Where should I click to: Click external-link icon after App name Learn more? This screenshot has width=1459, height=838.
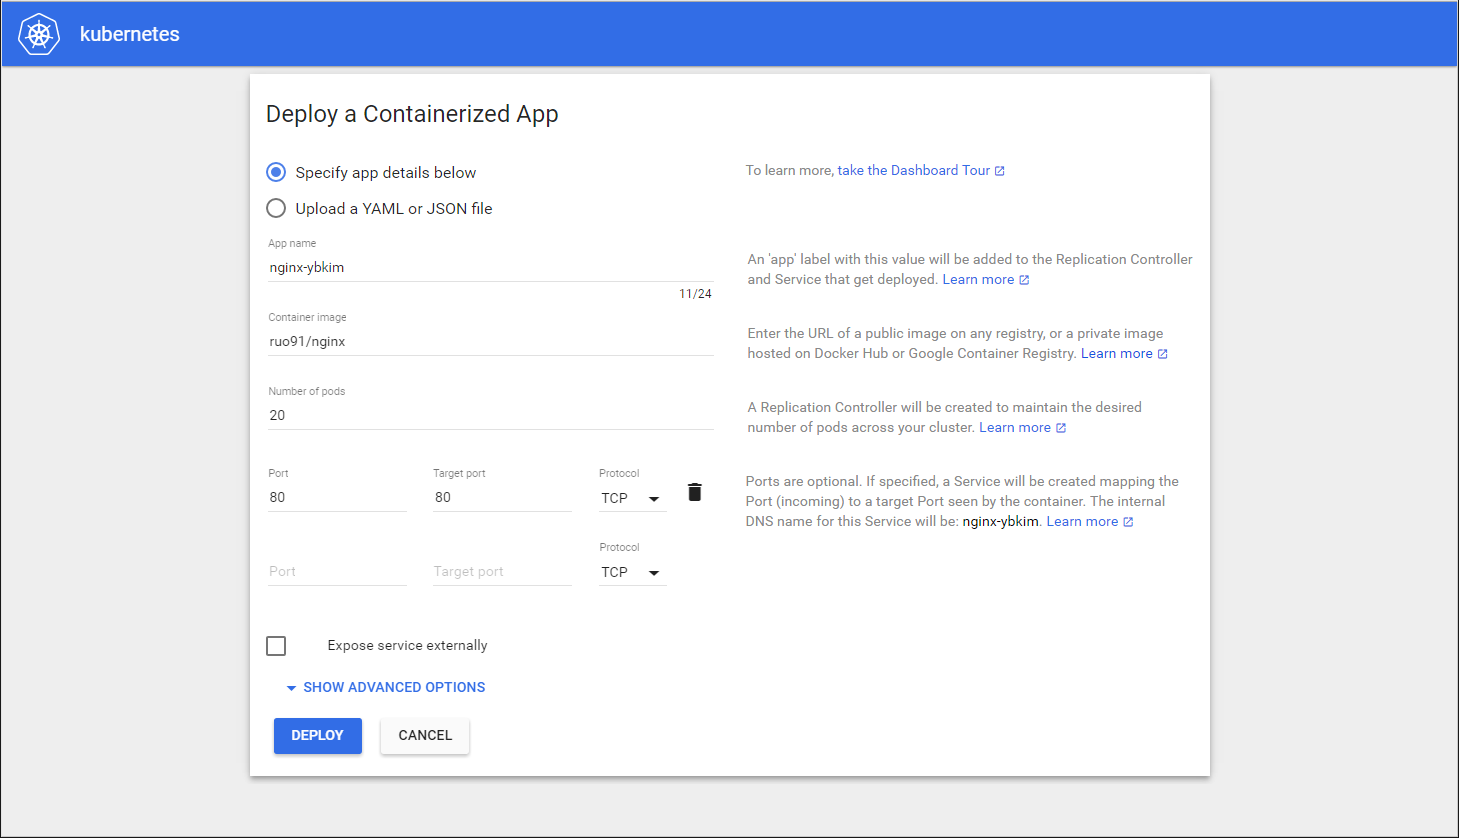[1024, 280]
